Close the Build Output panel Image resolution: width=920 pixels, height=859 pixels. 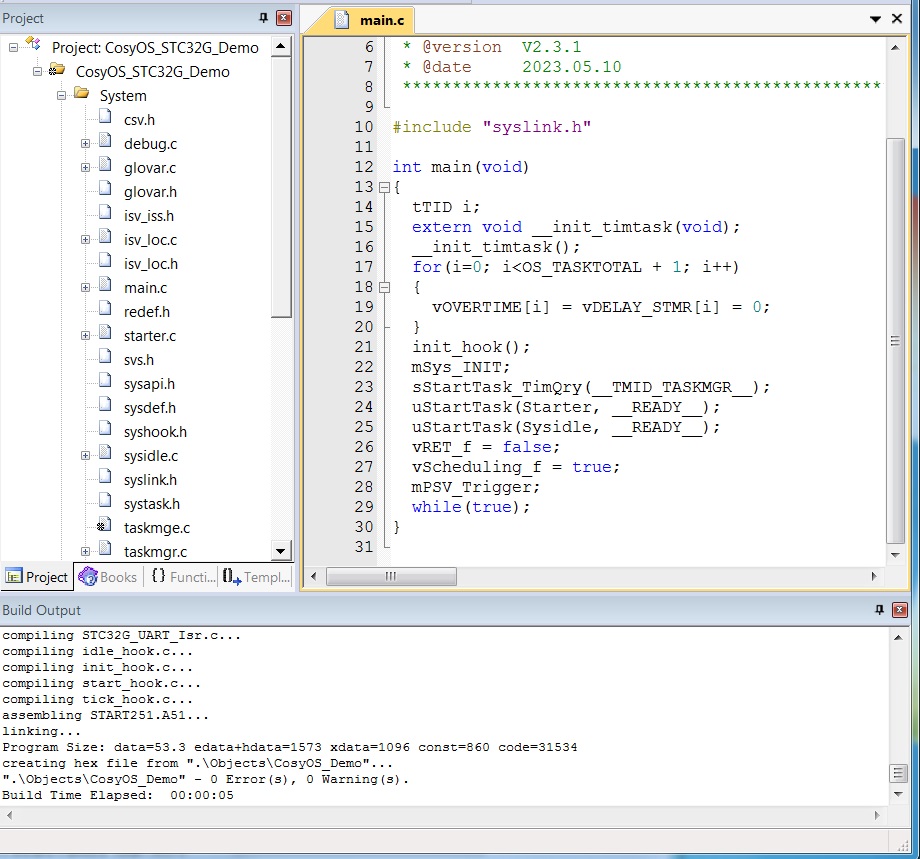coord(899,610)
